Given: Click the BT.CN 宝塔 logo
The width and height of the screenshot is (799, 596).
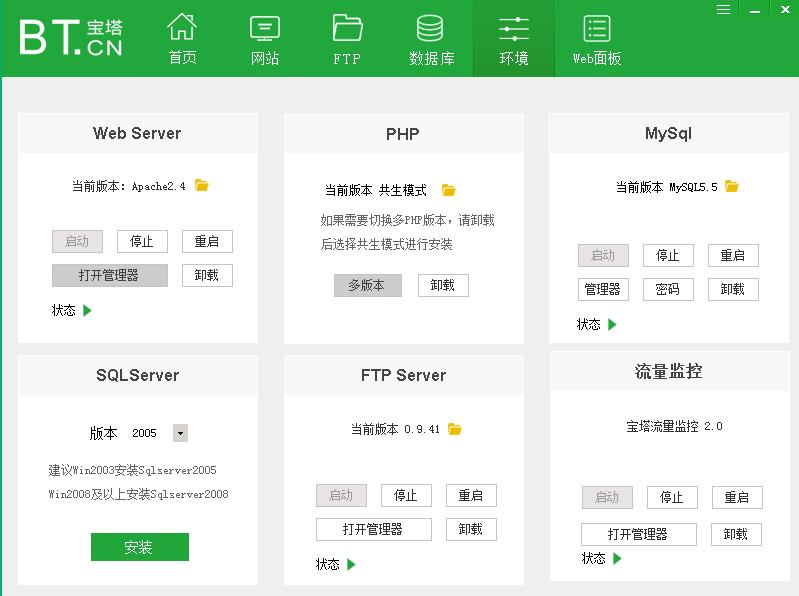Looking at the screenshot, I should coord(71,37).
